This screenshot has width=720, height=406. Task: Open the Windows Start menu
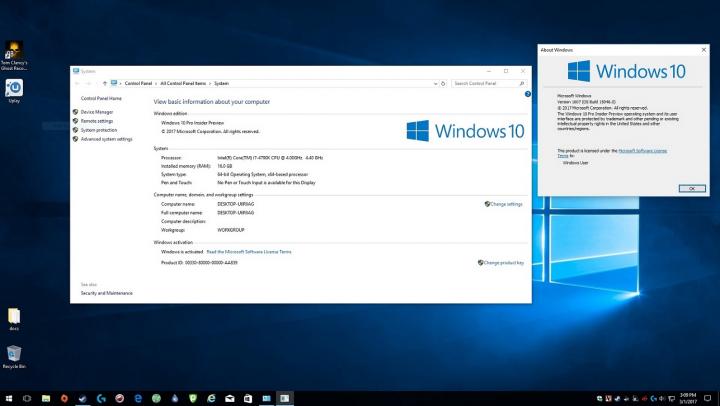coord(9,398)
